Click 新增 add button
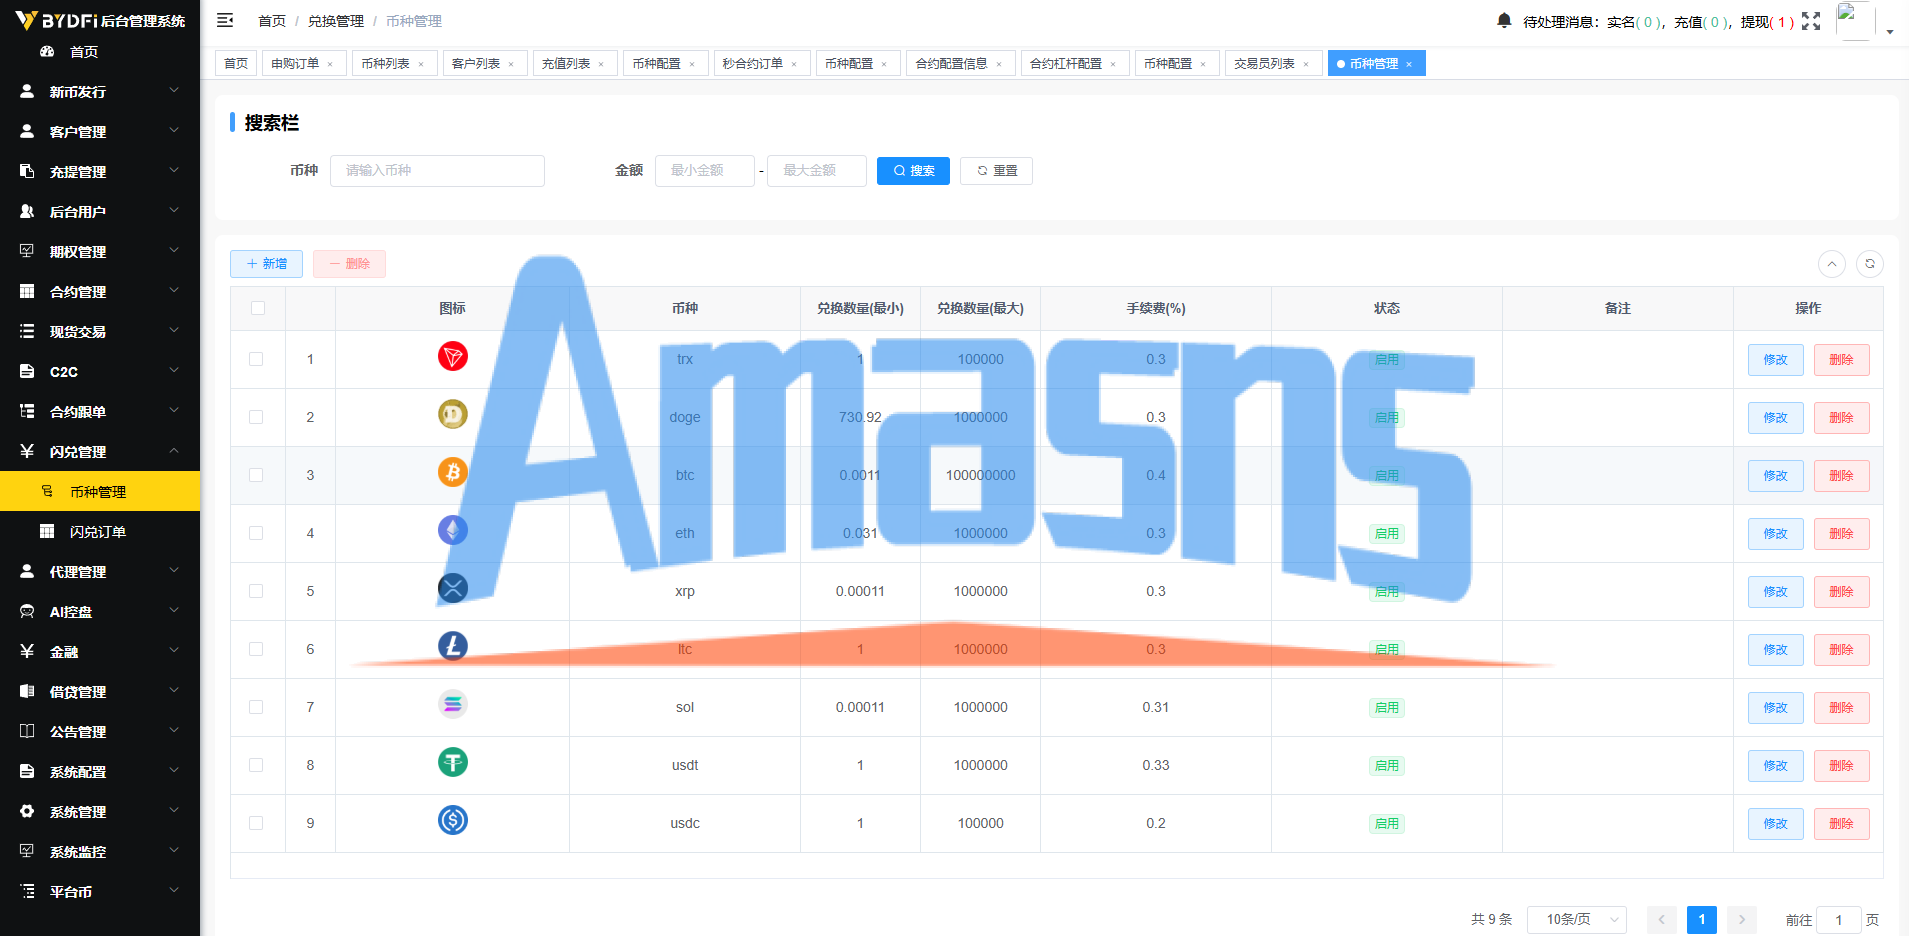Viewport: 1909px width, 936px height. (x=266, y=264)
